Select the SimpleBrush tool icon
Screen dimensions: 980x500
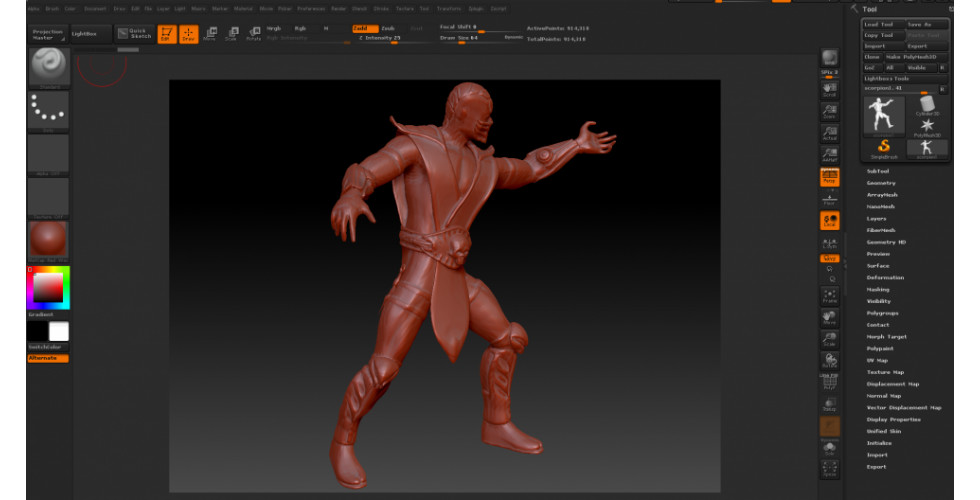pyautogui.click(x=883, y=148)
